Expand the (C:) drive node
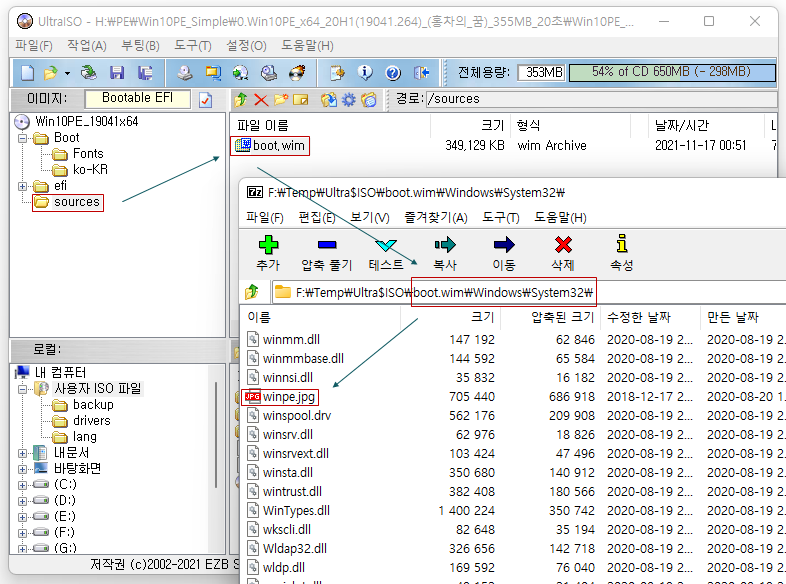 point(23,485)
